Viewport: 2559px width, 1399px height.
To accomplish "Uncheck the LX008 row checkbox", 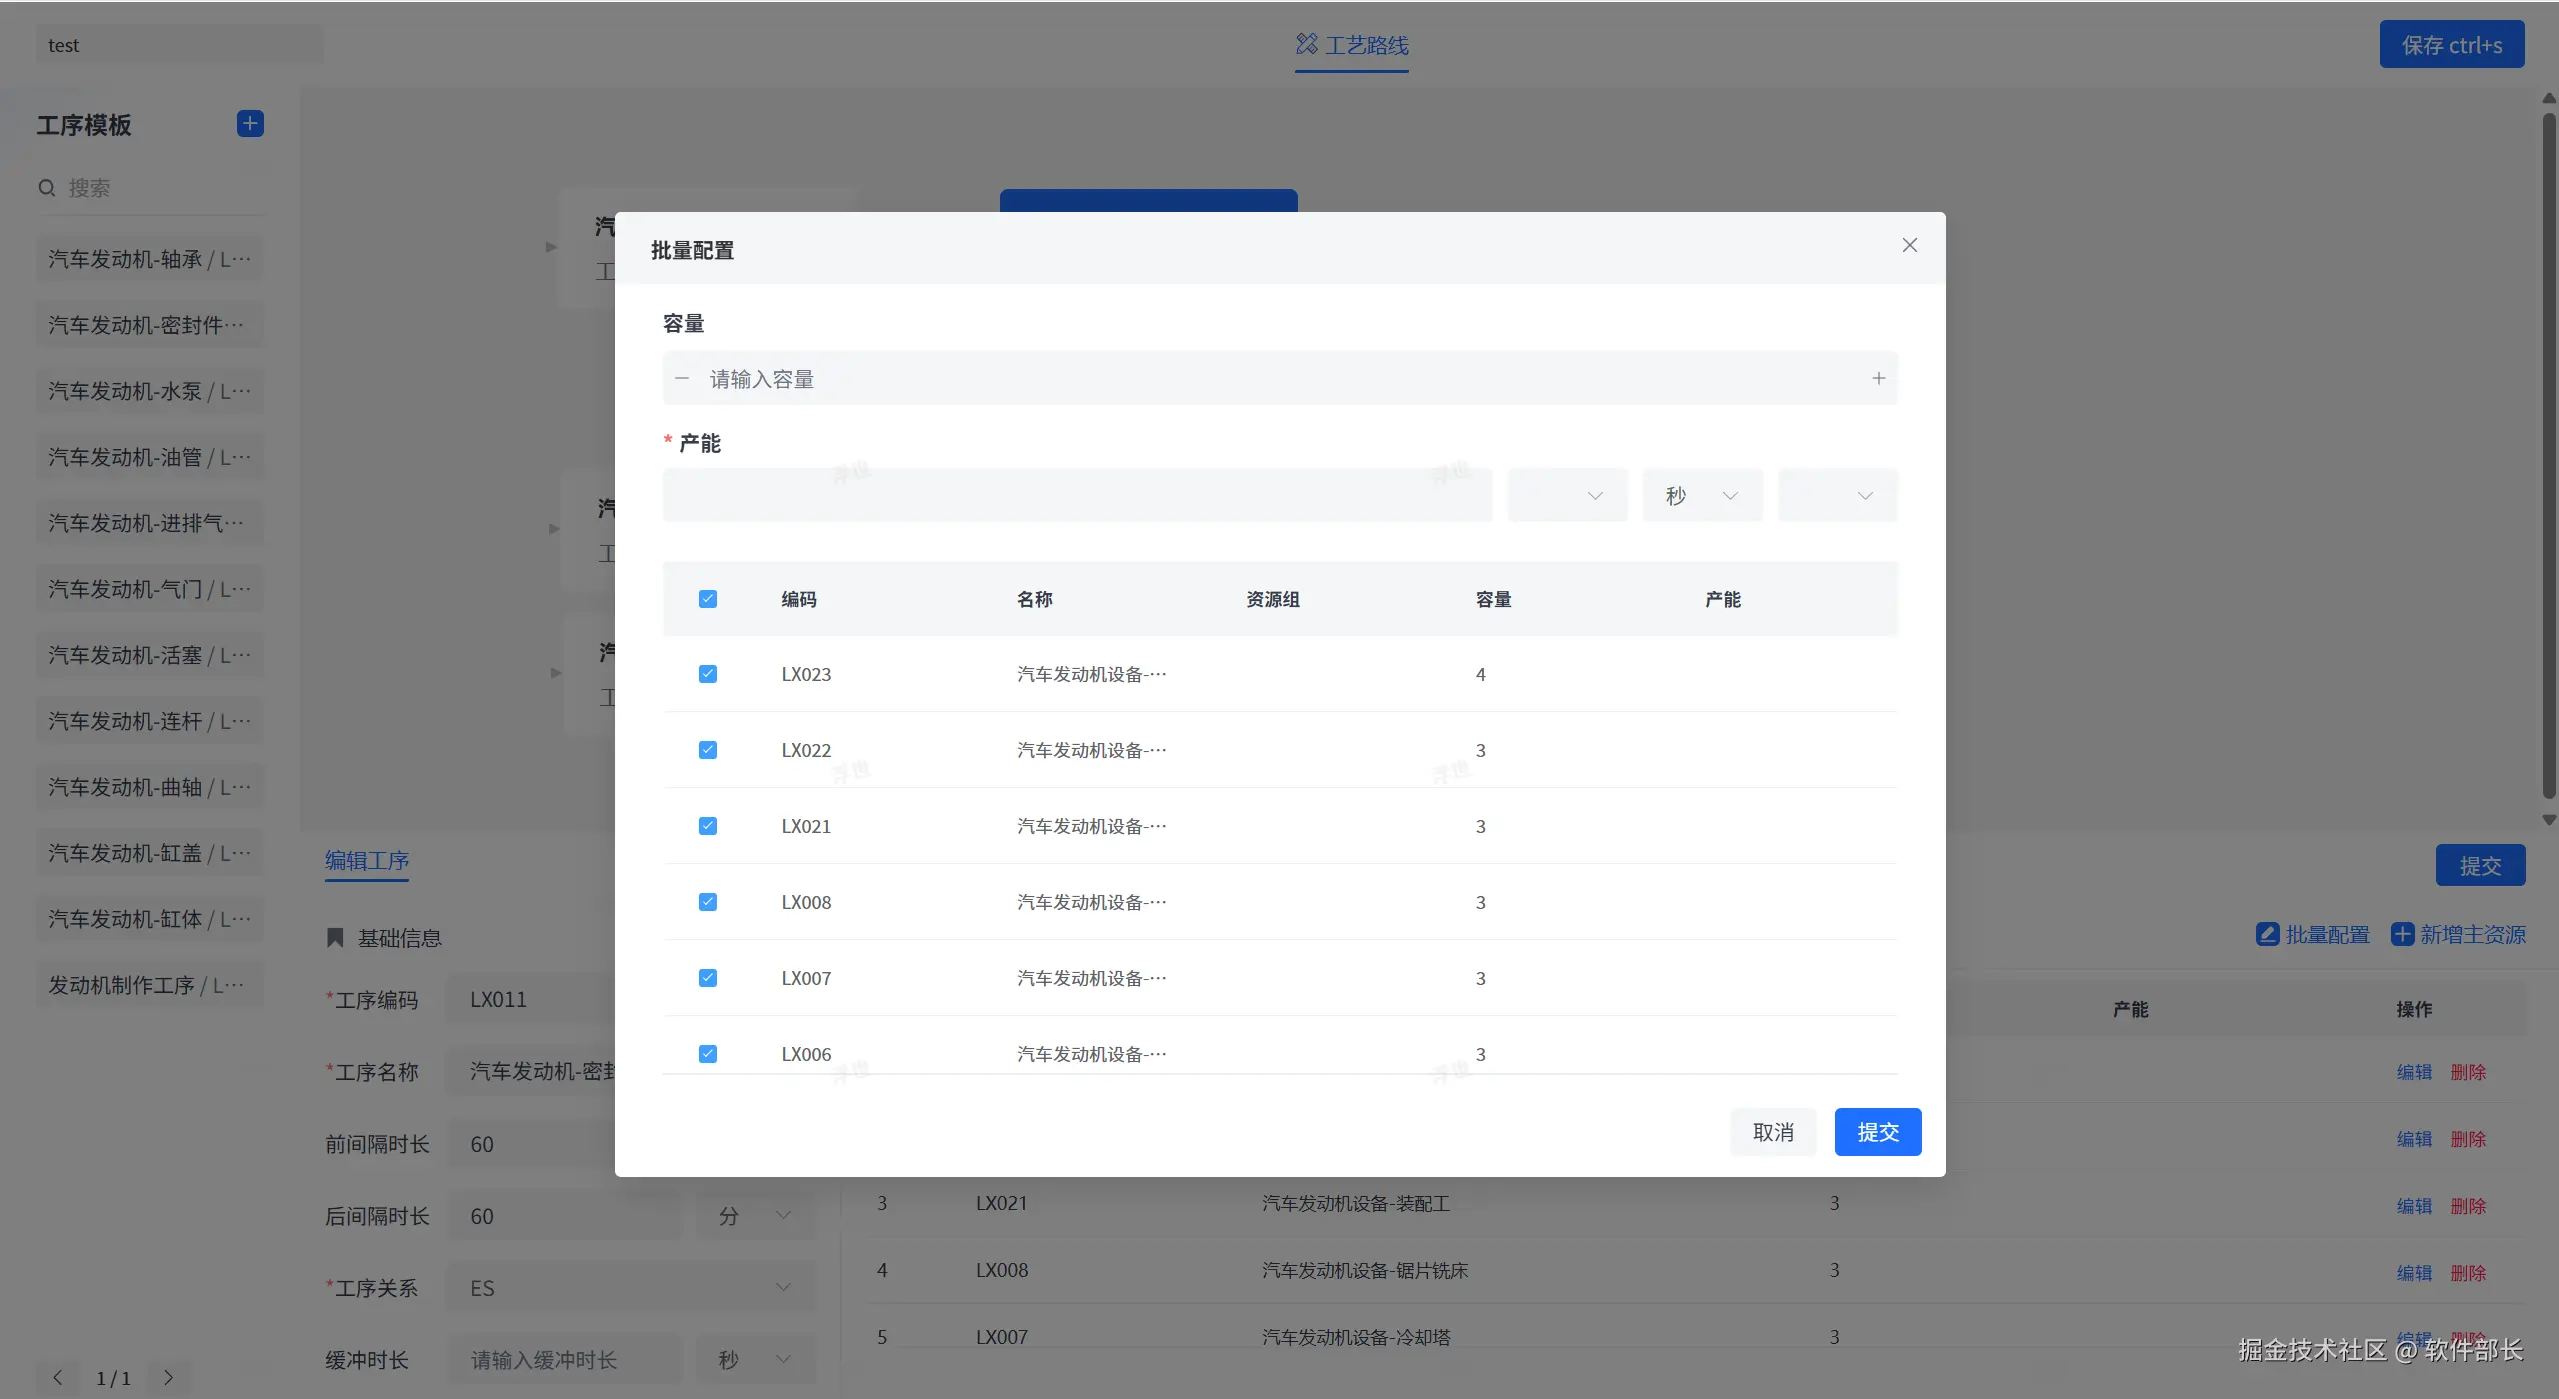I will coord(708,902).
